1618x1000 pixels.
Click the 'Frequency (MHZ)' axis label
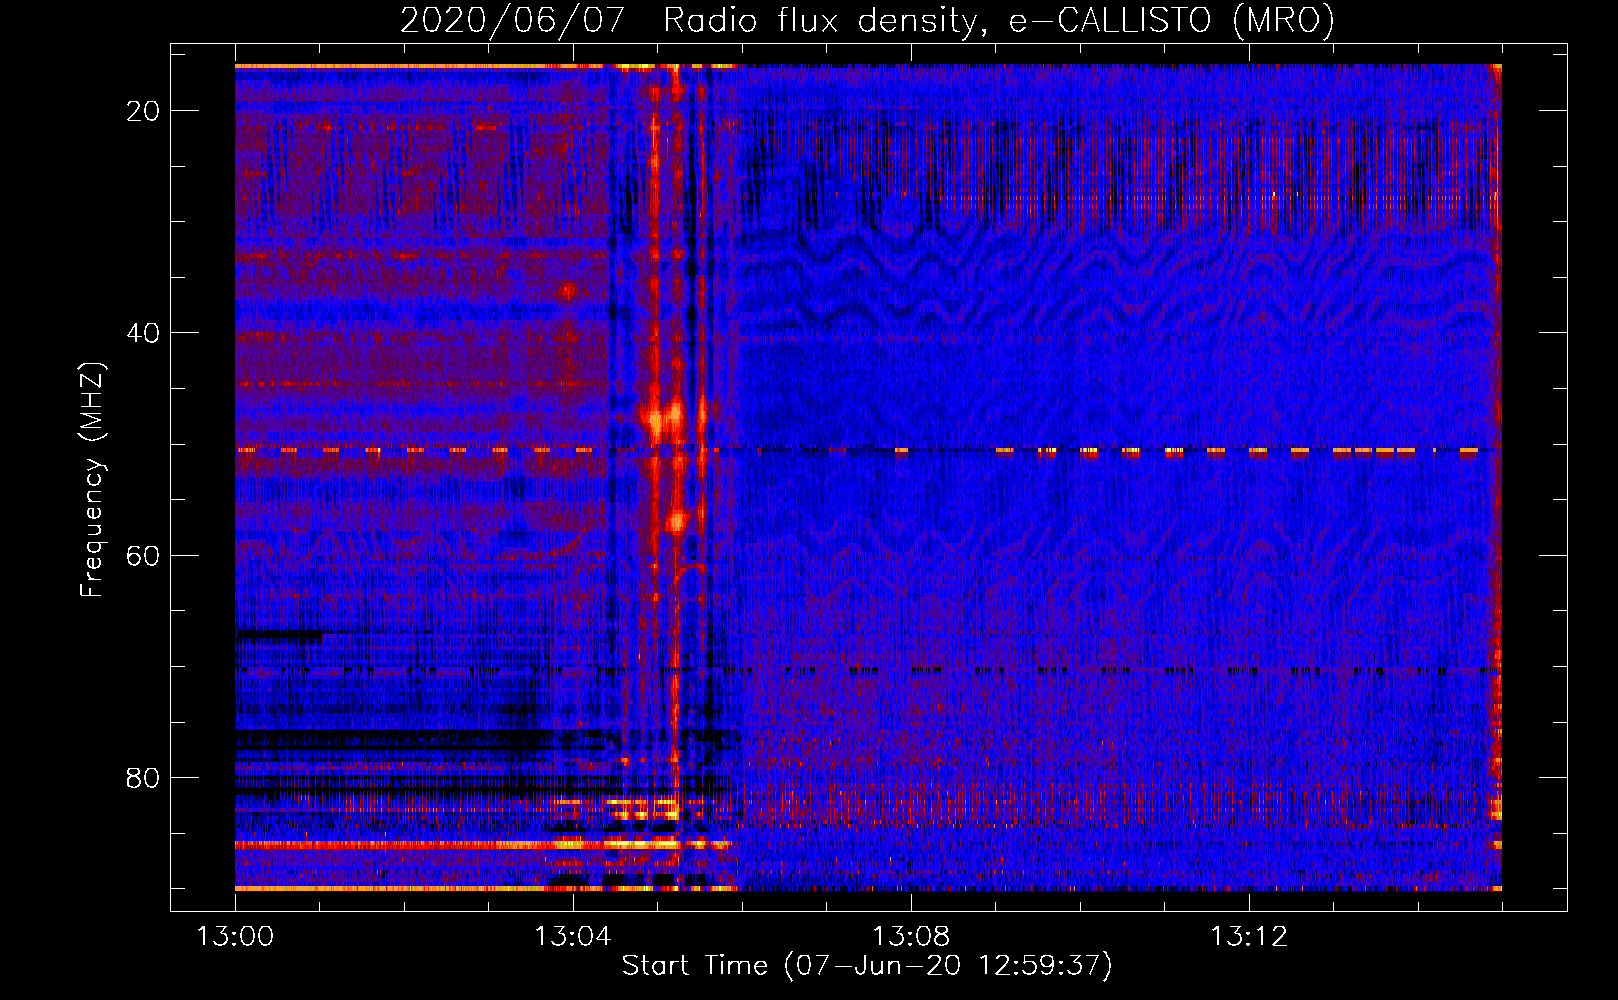(92, 480)
